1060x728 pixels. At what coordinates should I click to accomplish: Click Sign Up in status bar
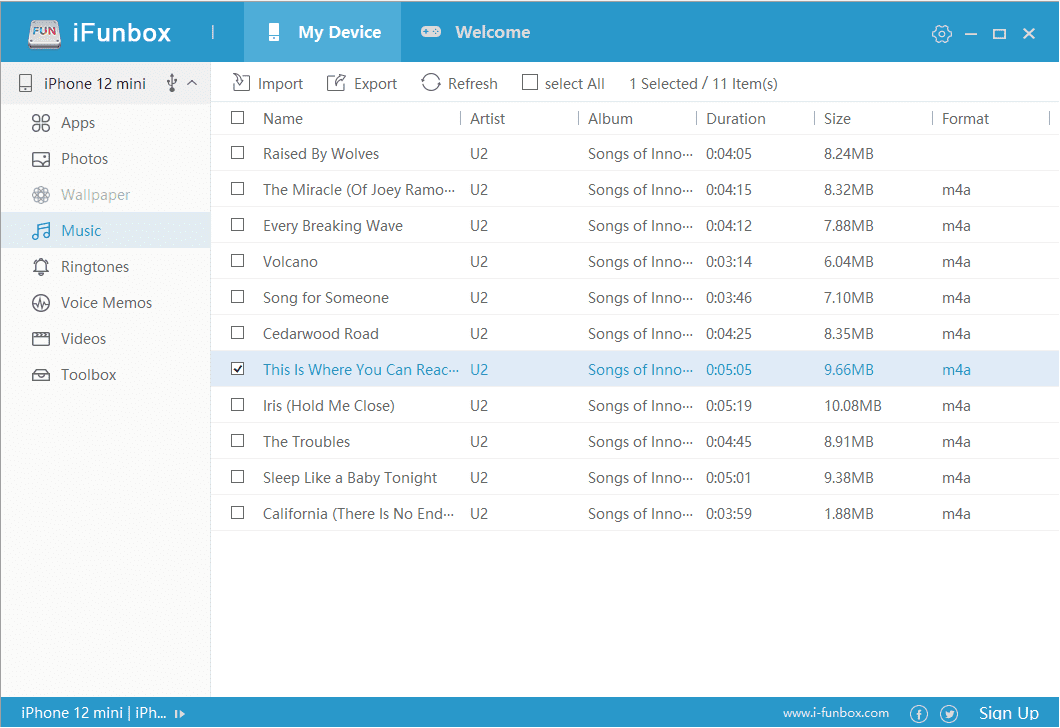pos(1009,713)
